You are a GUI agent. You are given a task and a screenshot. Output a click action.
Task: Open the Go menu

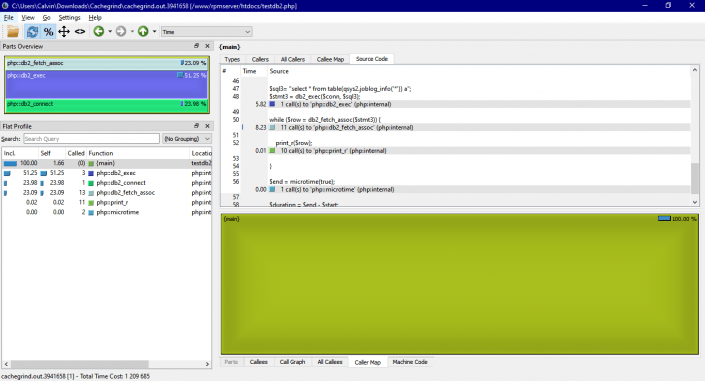coord(46,18)
